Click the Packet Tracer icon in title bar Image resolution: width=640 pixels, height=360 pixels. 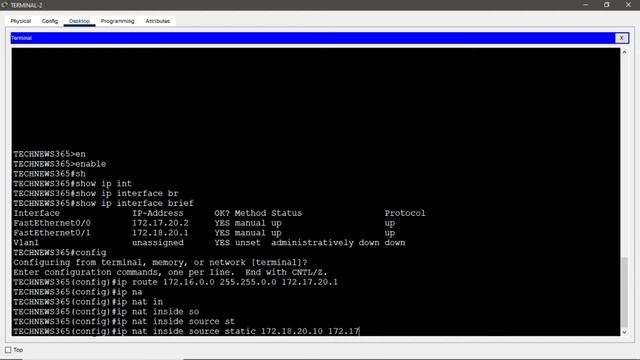coord(4,5)
